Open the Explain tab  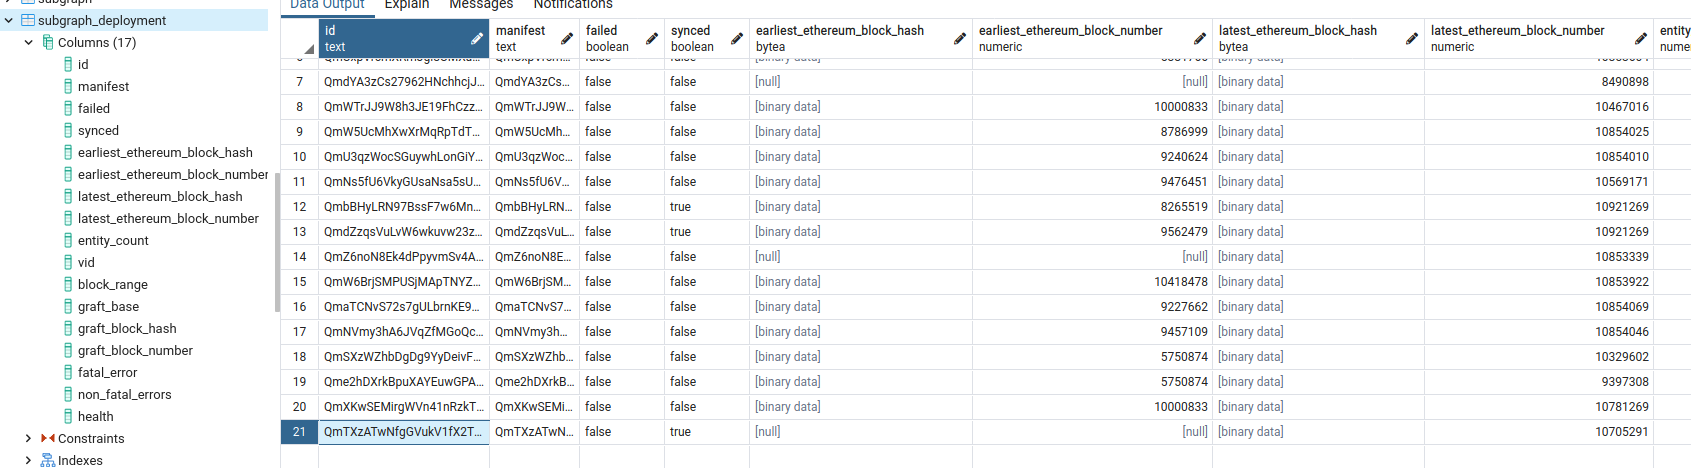click(407, 5)
